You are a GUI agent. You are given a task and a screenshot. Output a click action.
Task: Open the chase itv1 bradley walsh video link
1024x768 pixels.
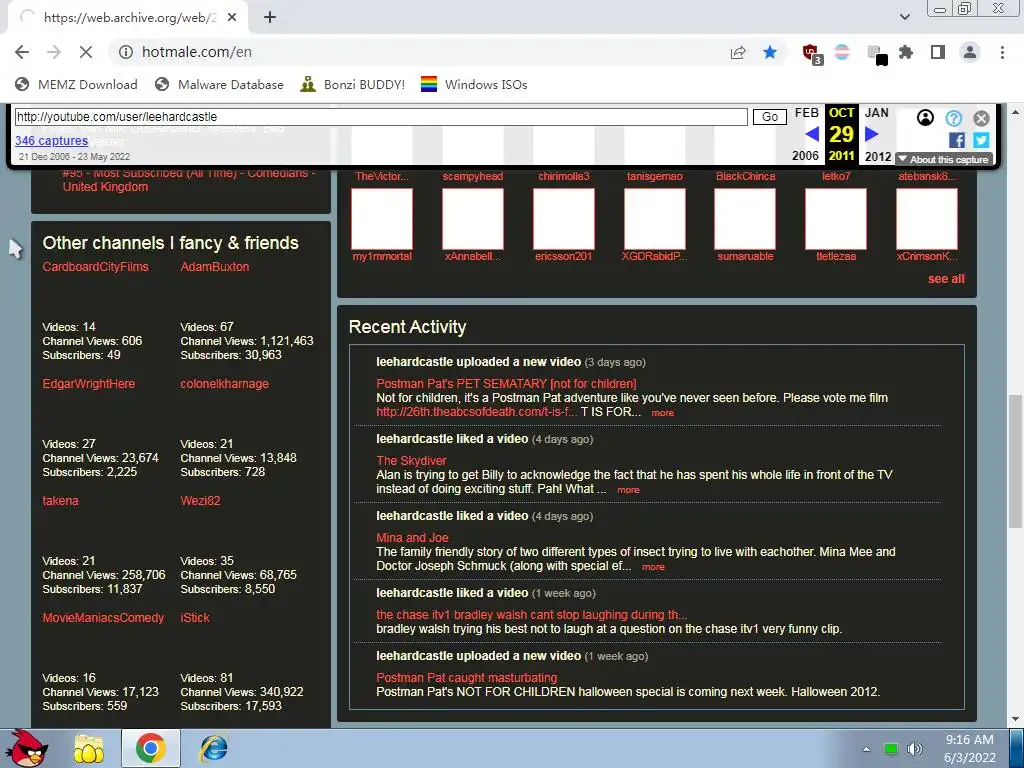tap(532, 615)
